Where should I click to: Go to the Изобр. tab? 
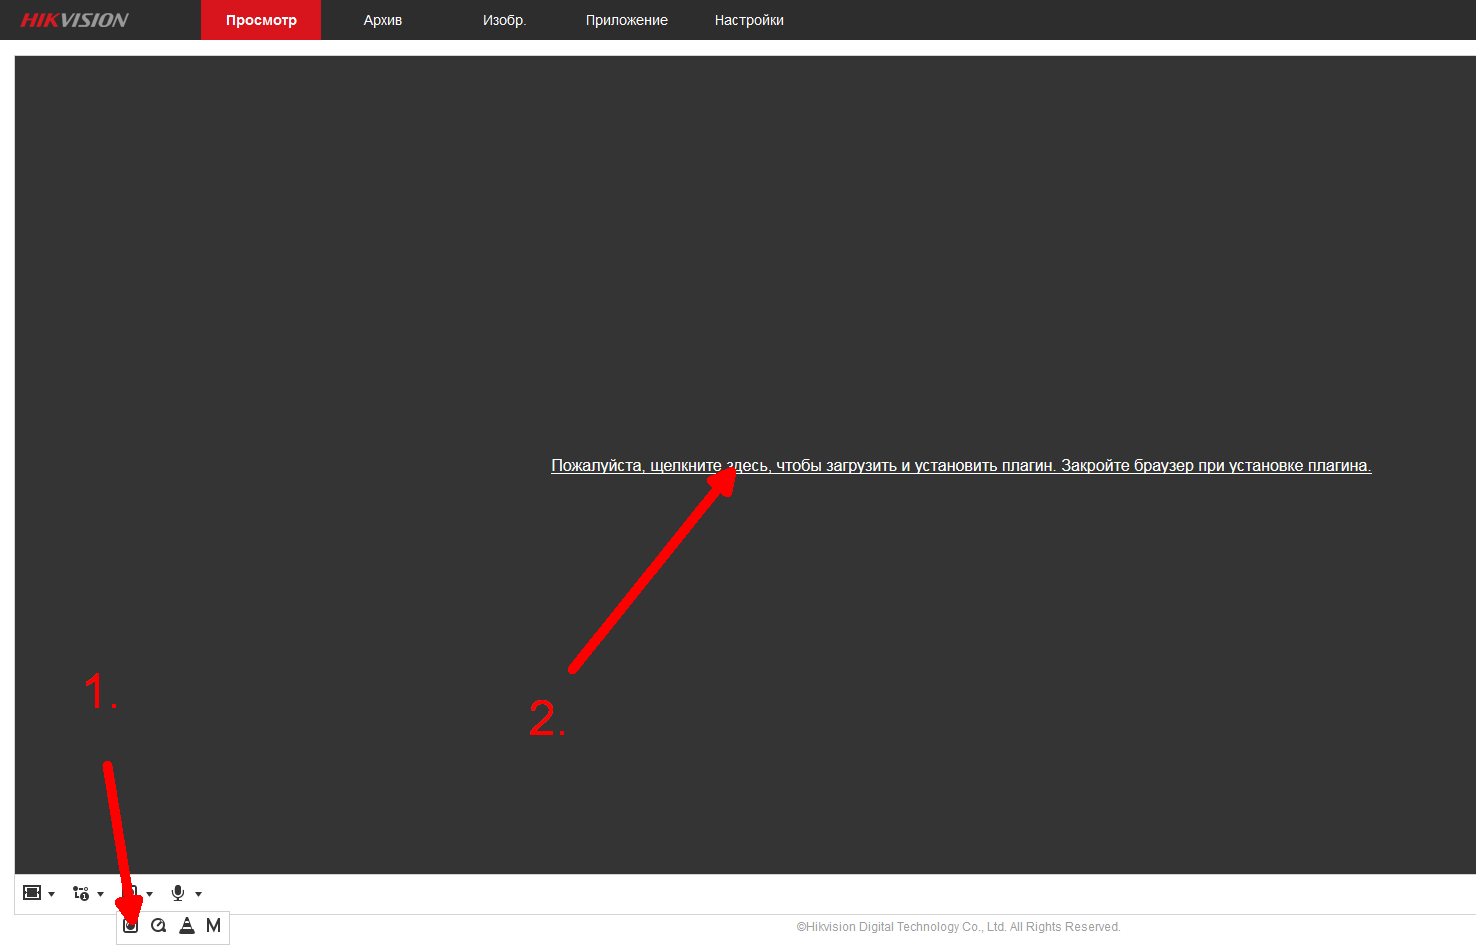pyautogui.click(x=504, y=20)
